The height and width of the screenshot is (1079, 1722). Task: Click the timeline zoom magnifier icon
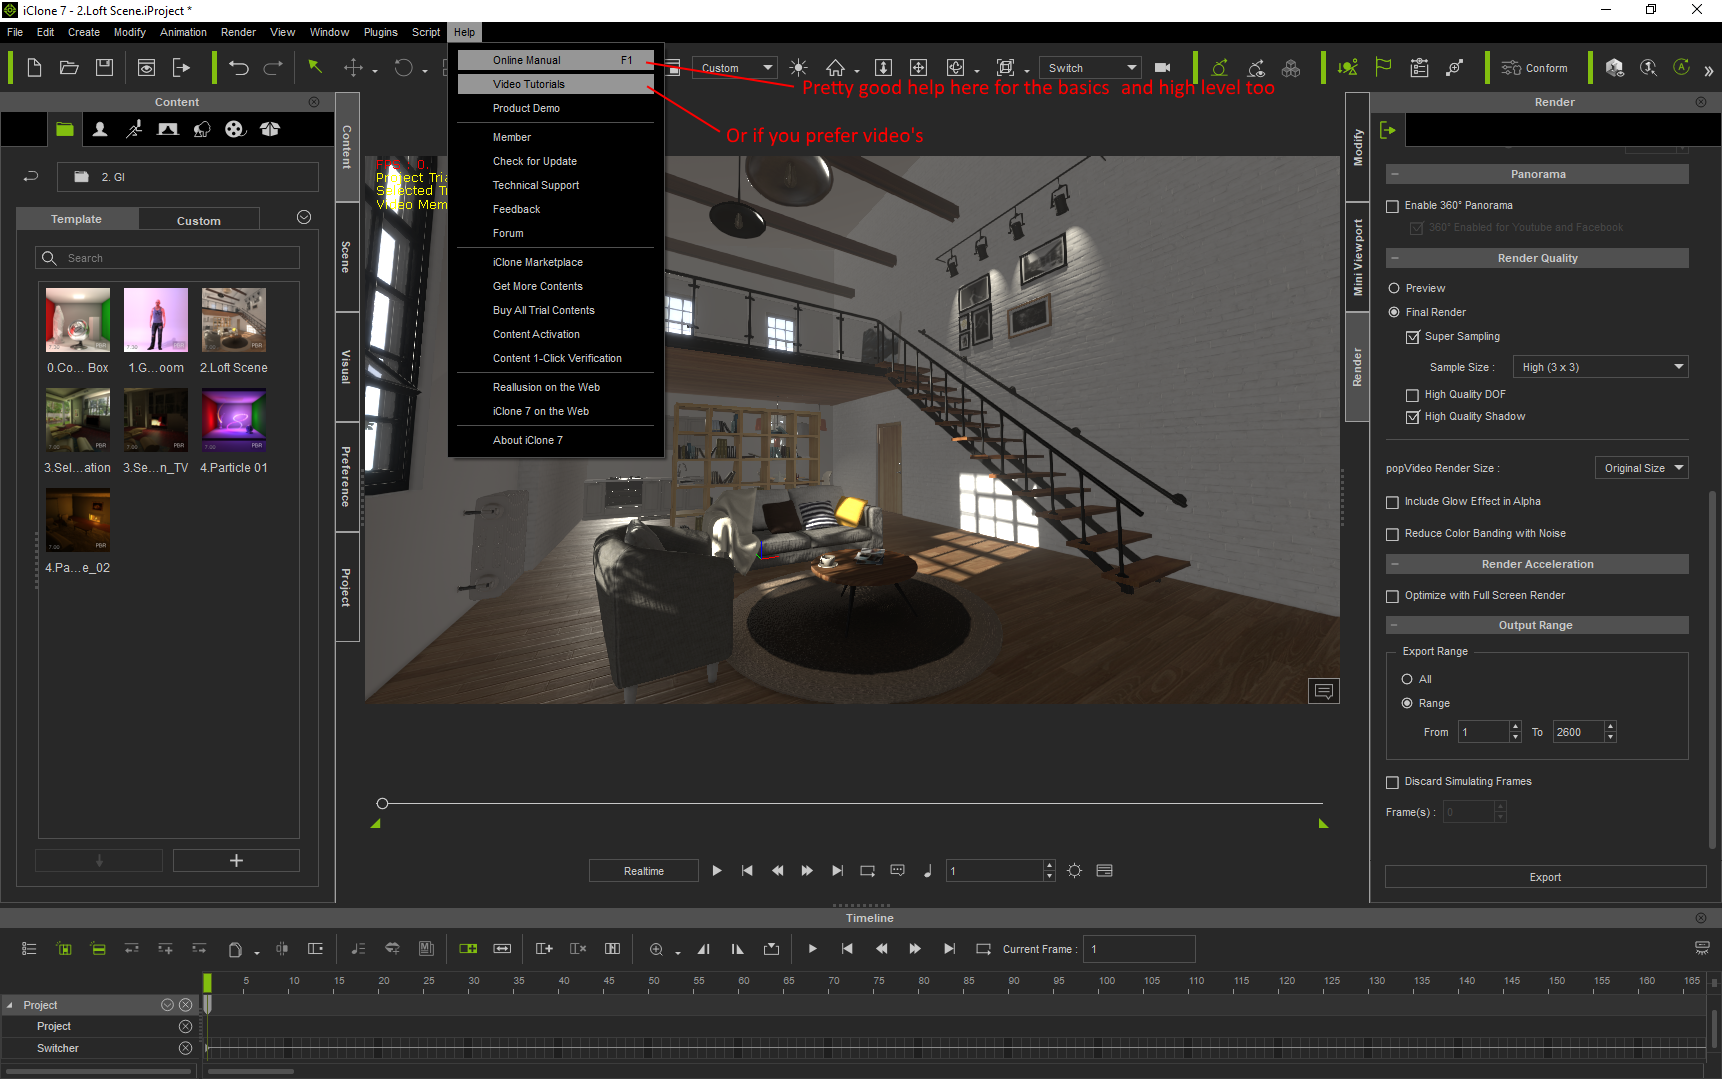pos(656,949)
